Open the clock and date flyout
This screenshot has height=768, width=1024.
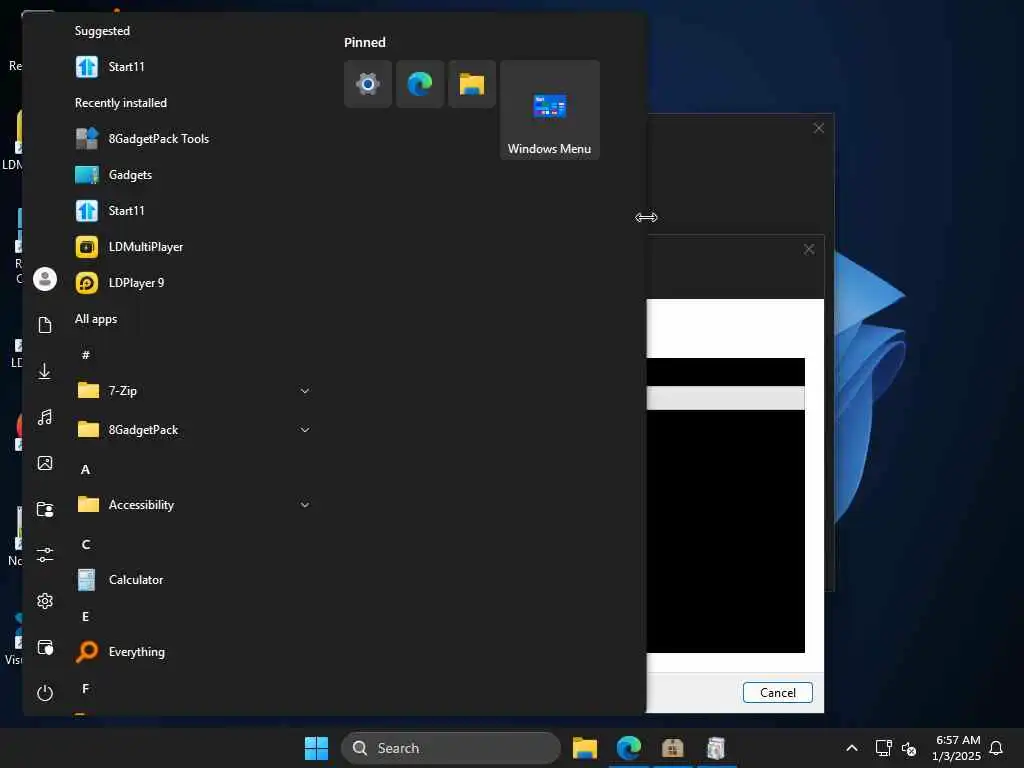click(957, 748)
